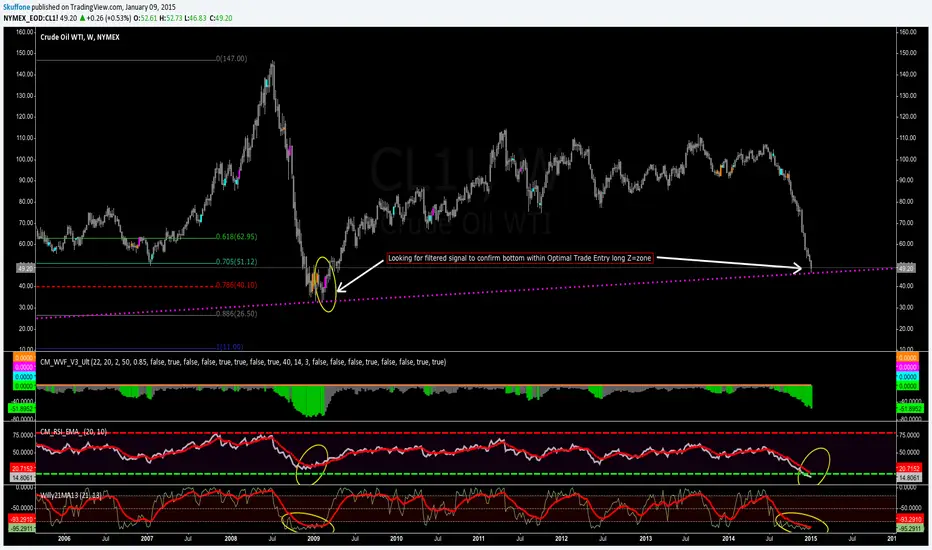
Task: Click 150.00 on the right price scale
Action: pos(907,53)
